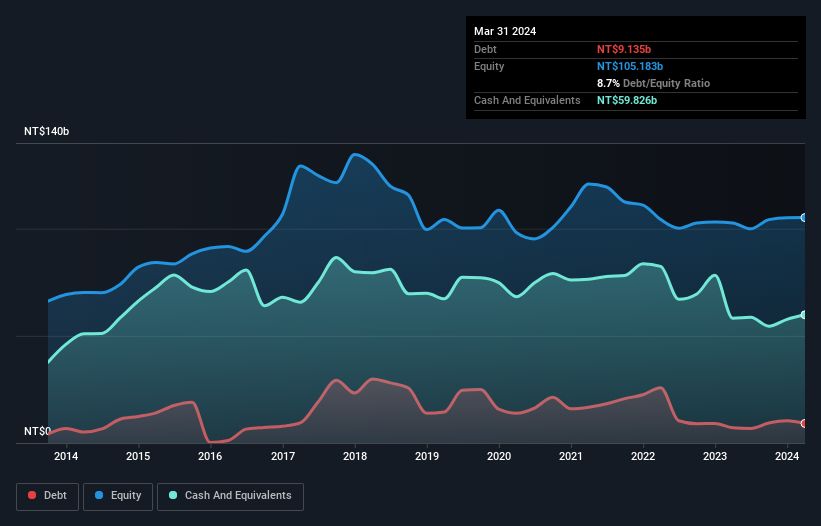
Task: Click the 2023 x-axis label
Action: point(715,456)
